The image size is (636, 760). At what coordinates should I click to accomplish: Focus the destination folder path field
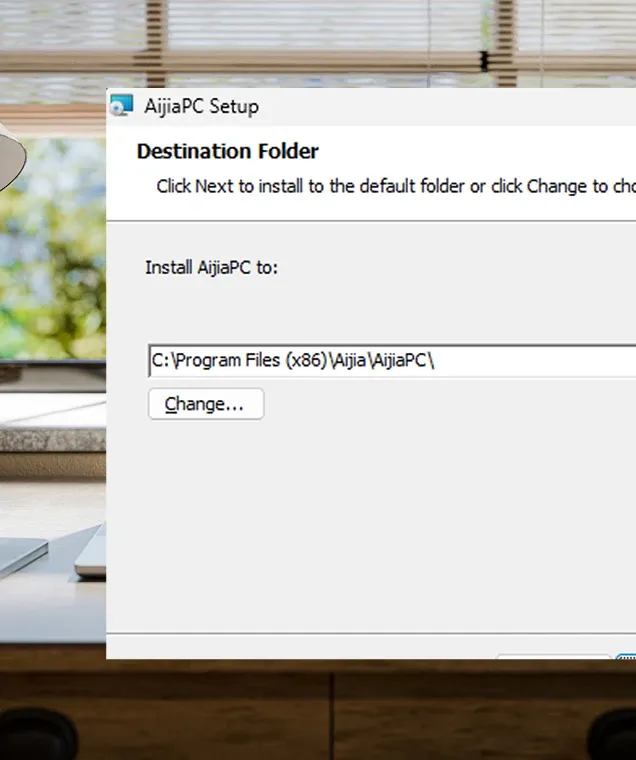(x=392, y=361)
